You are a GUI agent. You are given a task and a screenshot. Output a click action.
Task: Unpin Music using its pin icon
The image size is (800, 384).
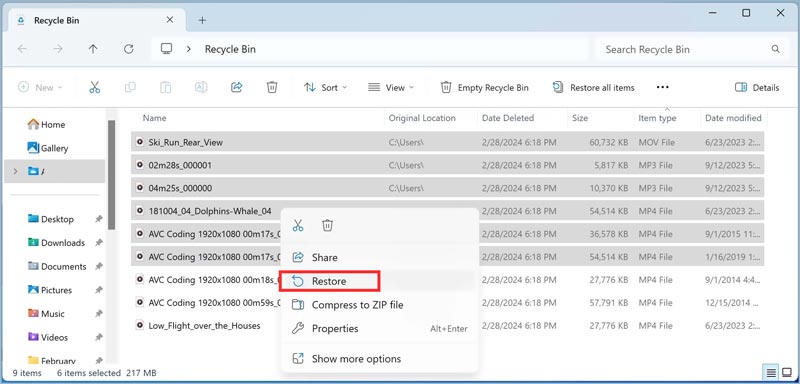click(98, 314)
